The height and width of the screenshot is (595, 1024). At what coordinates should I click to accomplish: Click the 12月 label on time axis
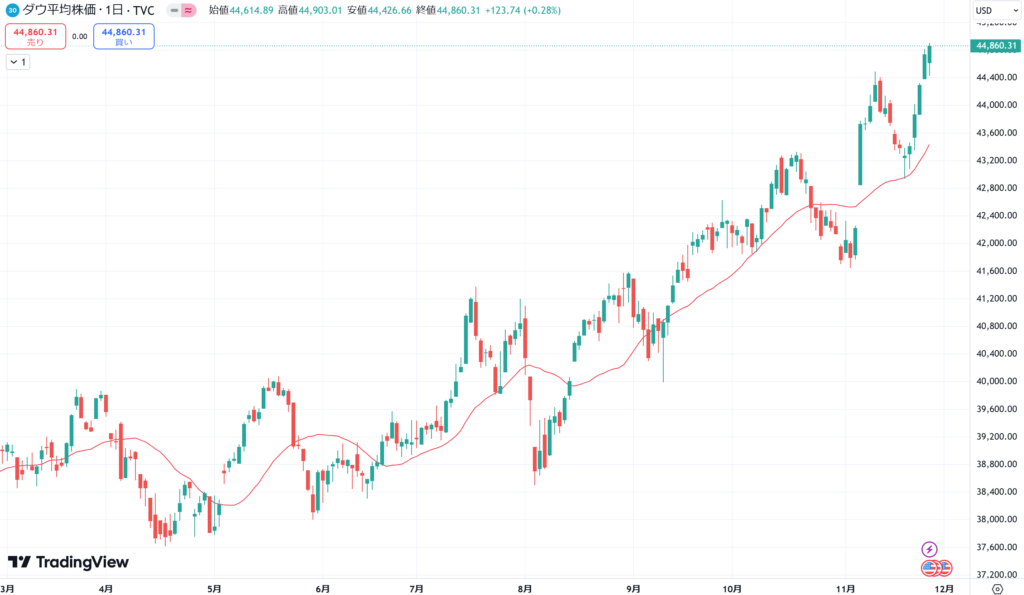(943, 589)
